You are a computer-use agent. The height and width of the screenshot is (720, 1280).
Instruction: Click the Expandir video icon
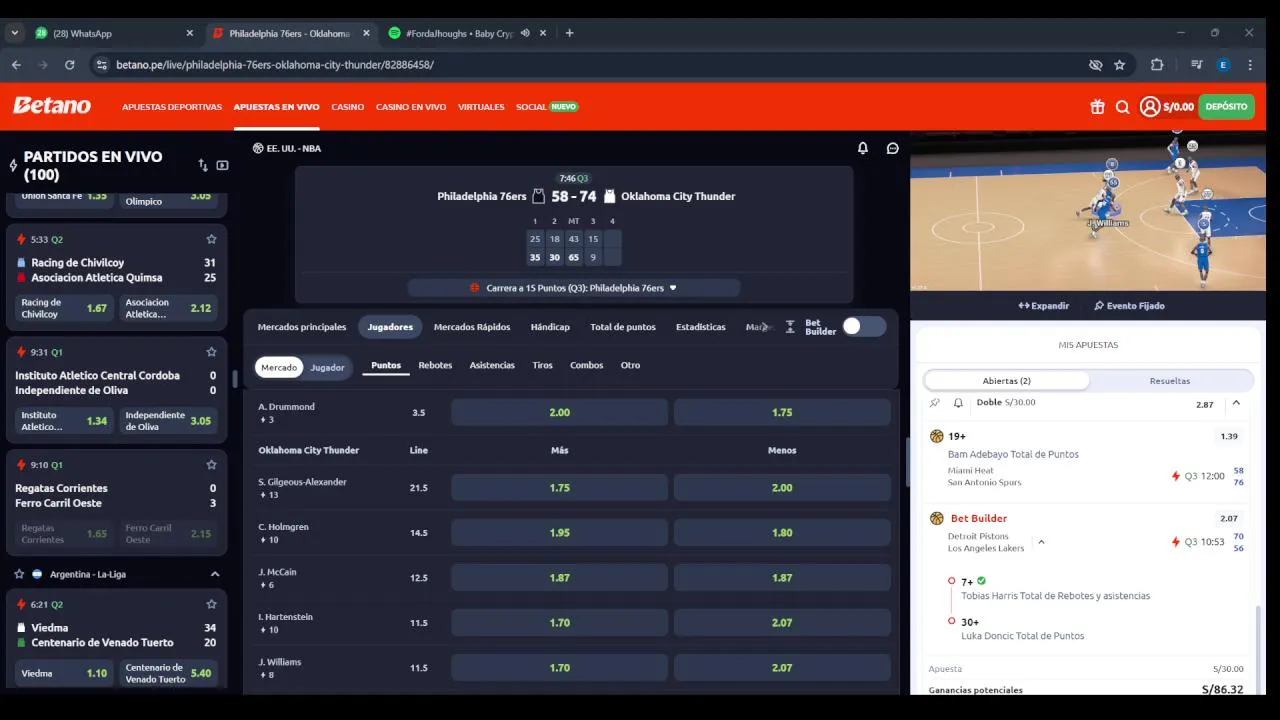coord(1024,306)
